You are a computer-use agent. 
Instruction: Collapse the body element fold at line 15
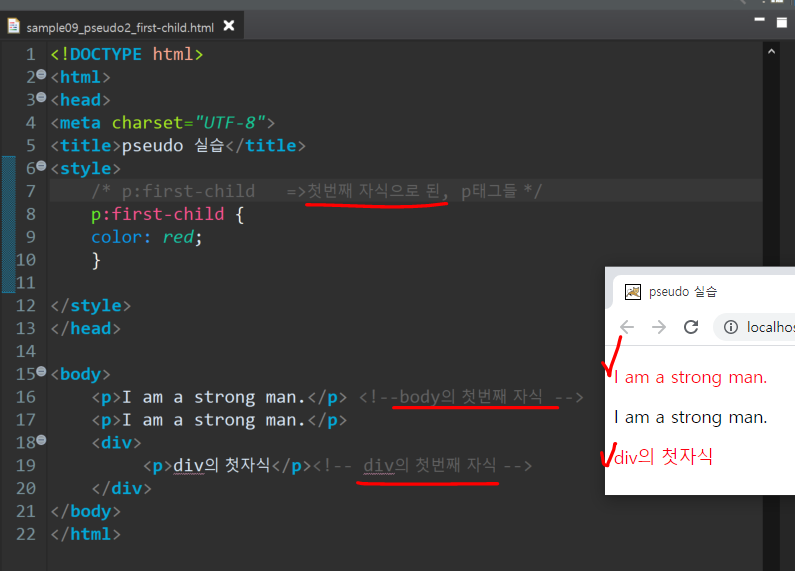click(x=41, y=372)
